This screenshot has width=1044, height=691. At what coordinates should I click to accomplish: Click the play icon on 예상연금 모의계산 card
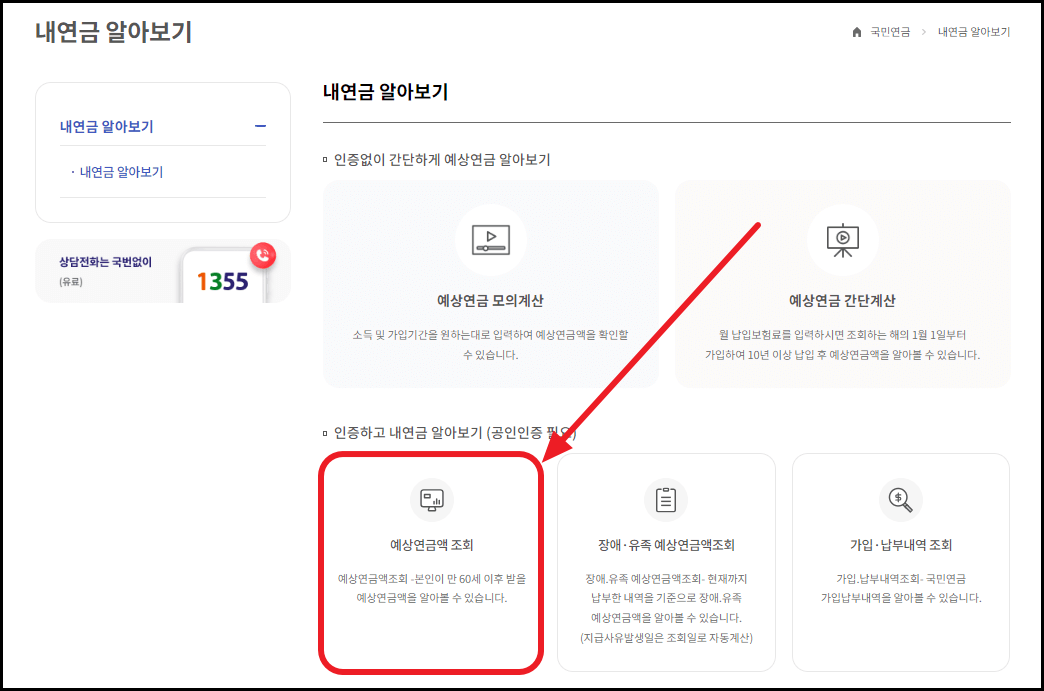coord(491,239)
